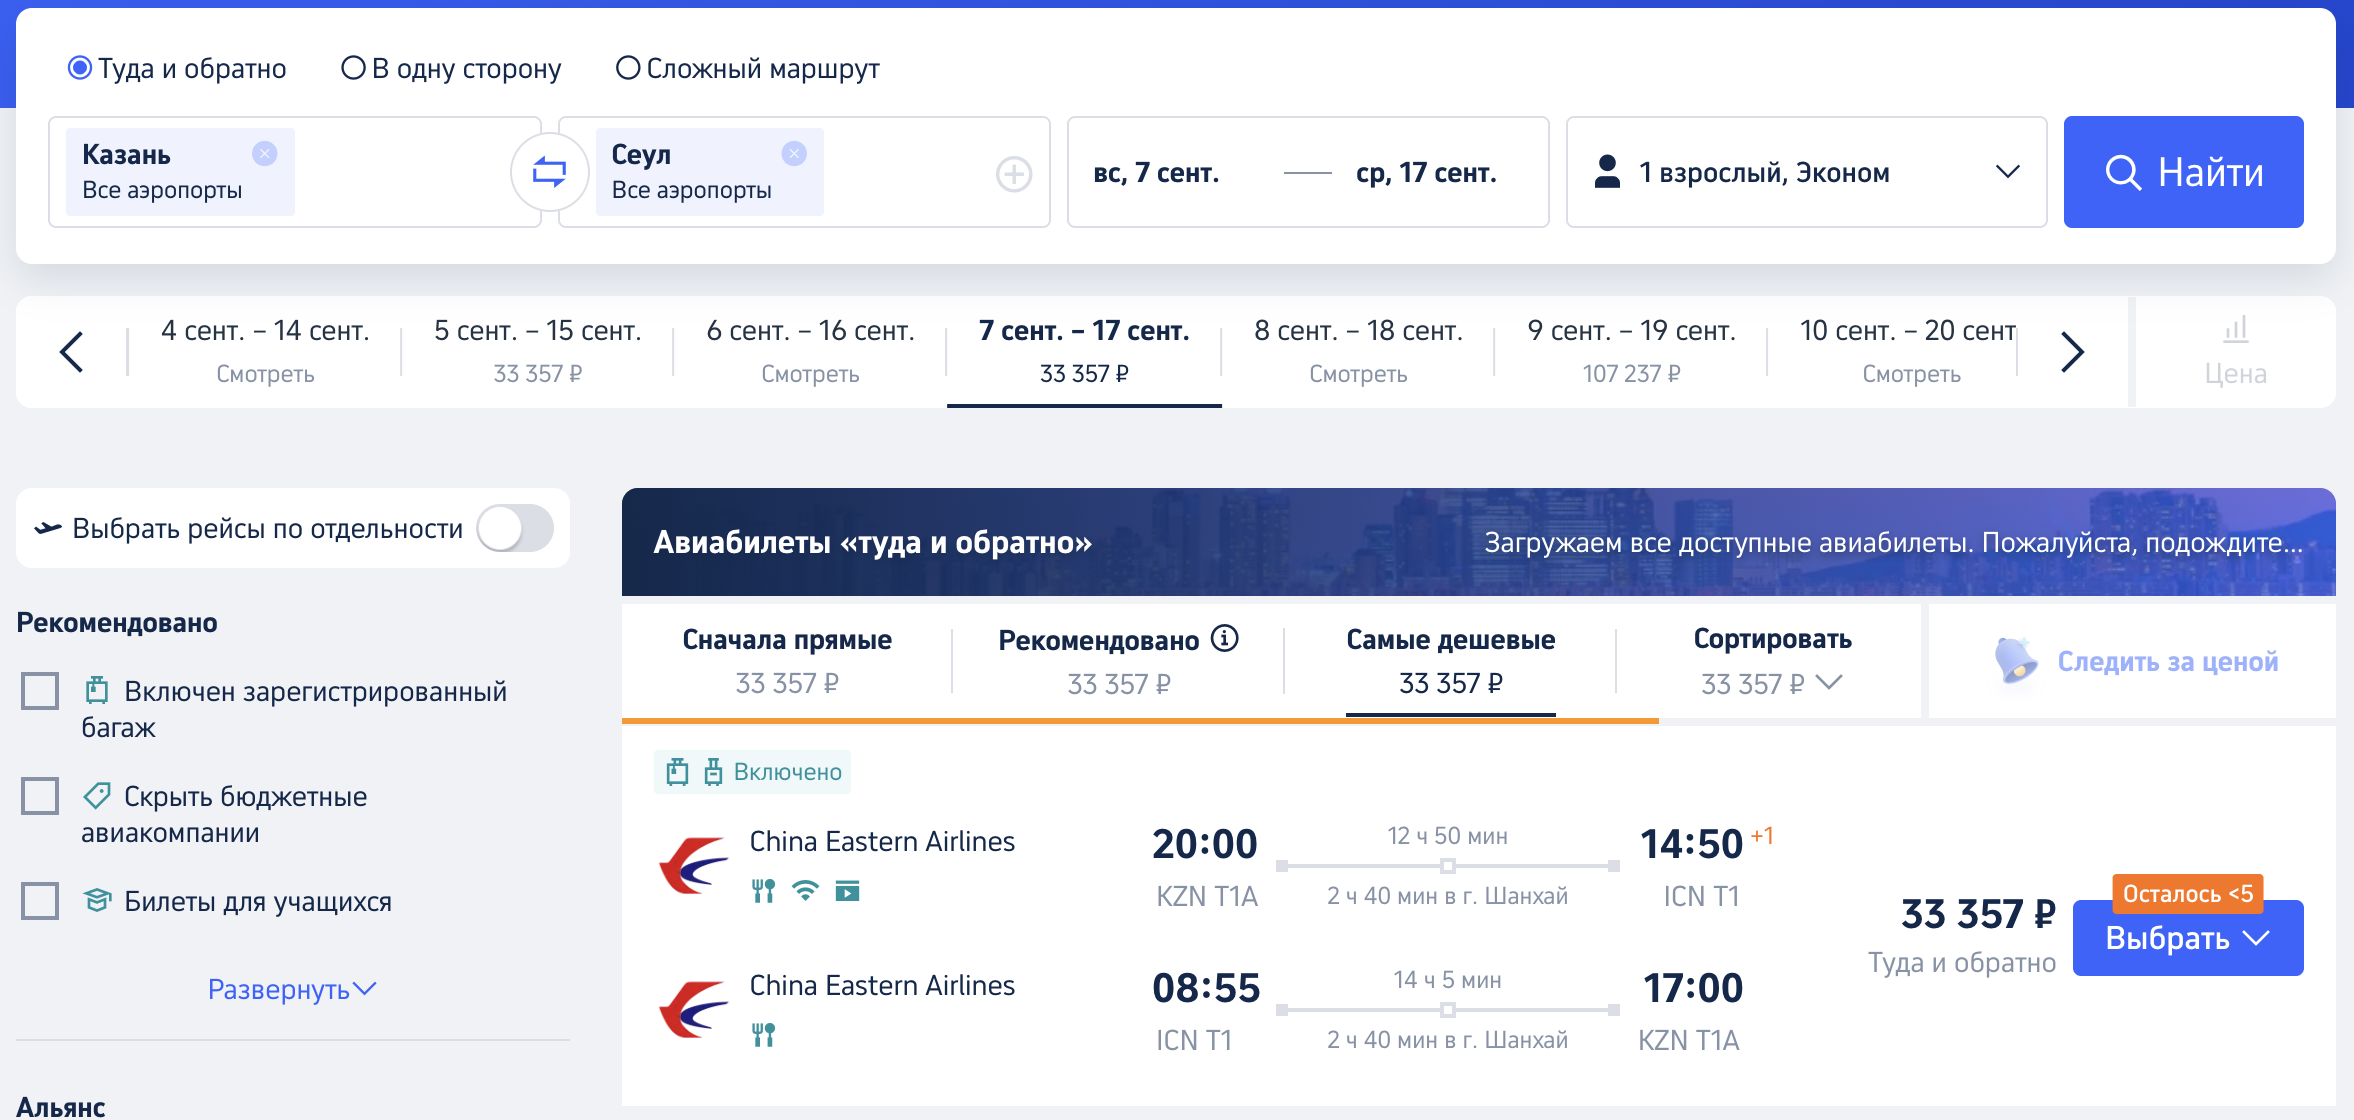Image resolution: width=2354 pixels, height=1120 pixels.
Task: Select В одну сторону radio button
Action: point(353,68)
